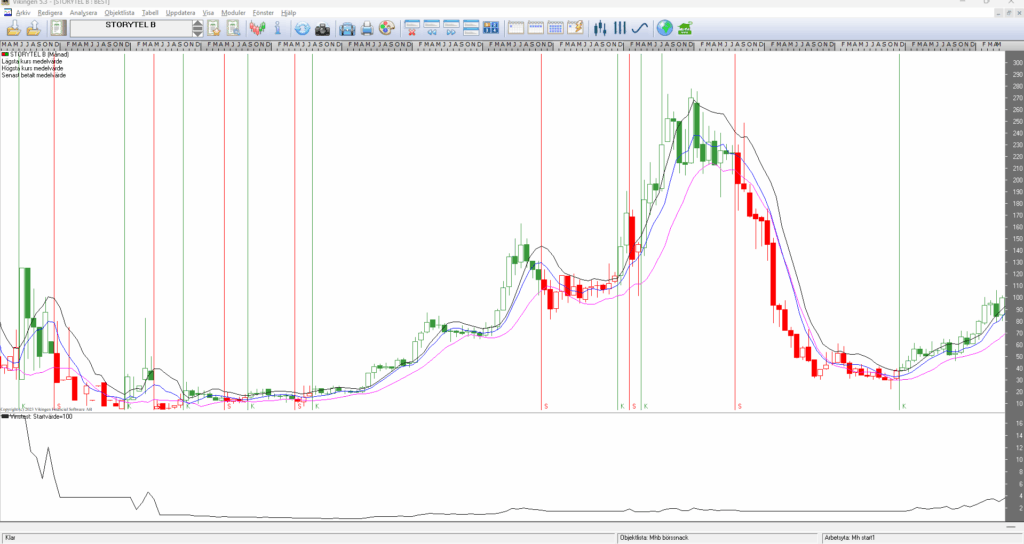This screenshot has height=544, width=1024.
Task: Click the green bull market icon
Action: [x=684, y=28]
